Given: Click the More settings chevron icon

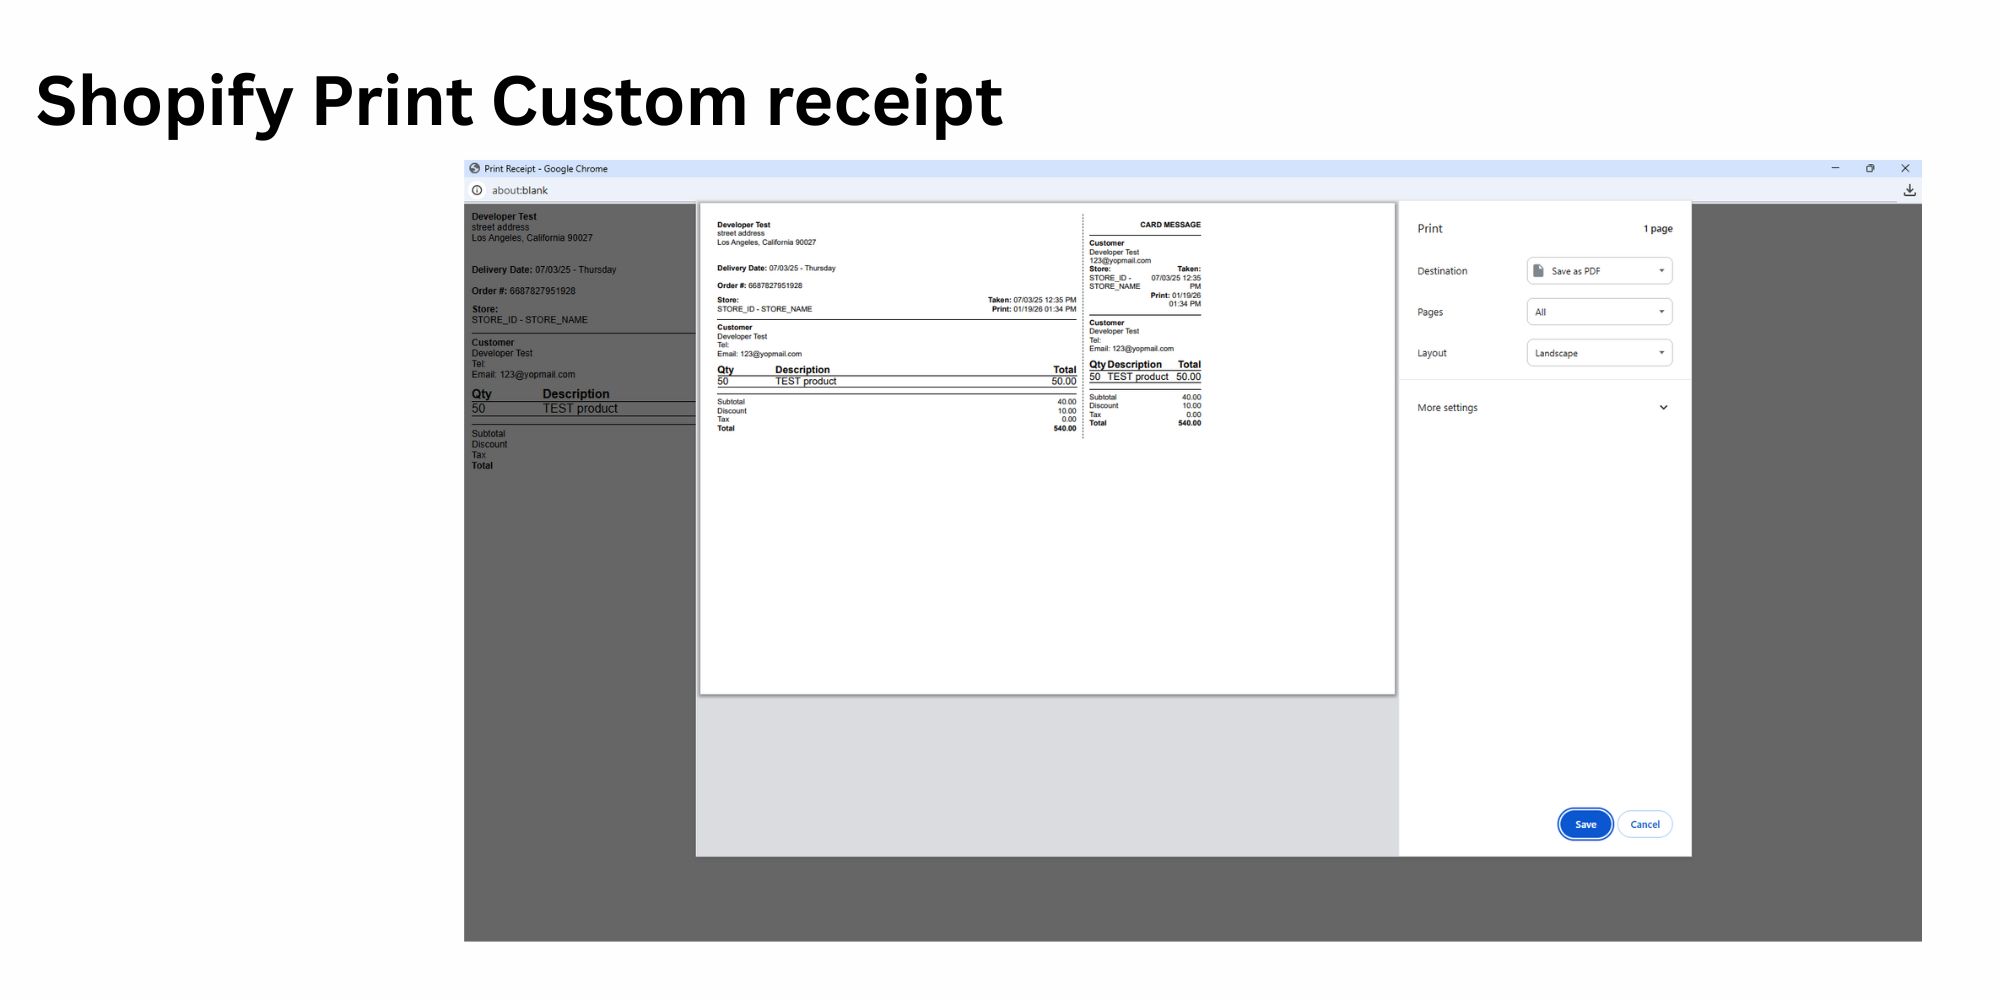Looking at the screenshot, I should [x=1663, y=407].
